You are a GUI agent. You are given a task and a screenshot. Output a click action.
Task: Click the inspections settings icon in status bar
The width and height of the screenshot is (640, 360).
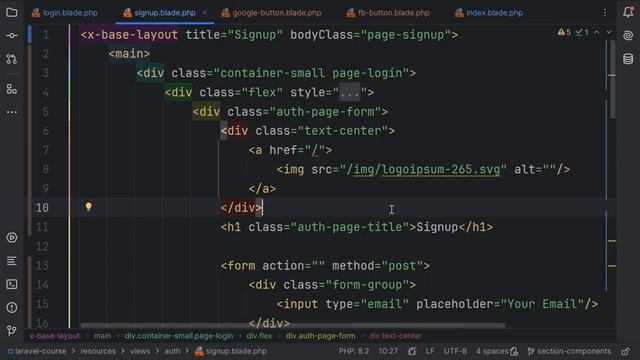point(412,351)
